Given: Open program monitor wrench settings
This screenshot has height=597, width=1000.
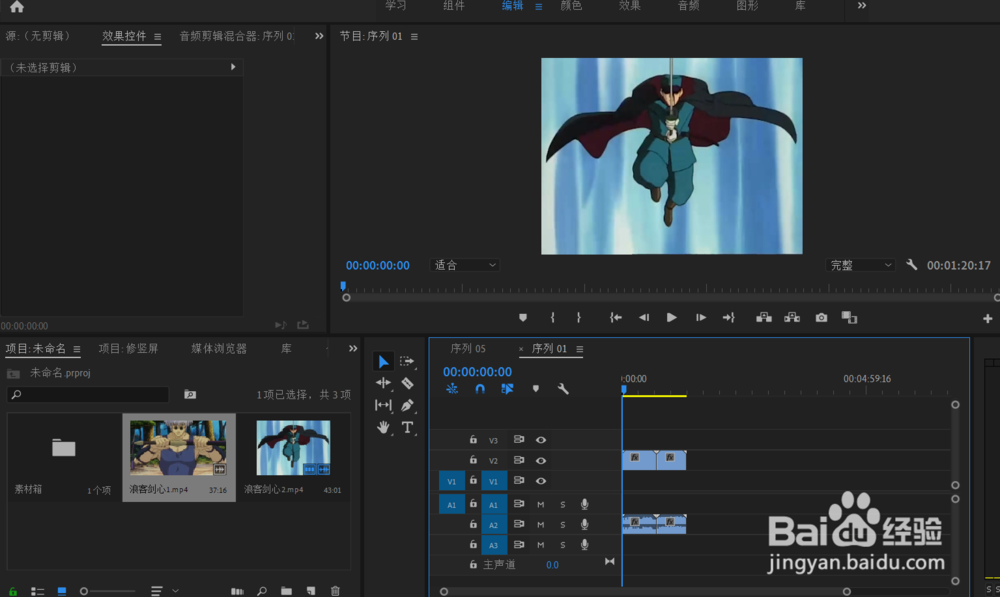Looking at the screenshot, I should (911, 265).
